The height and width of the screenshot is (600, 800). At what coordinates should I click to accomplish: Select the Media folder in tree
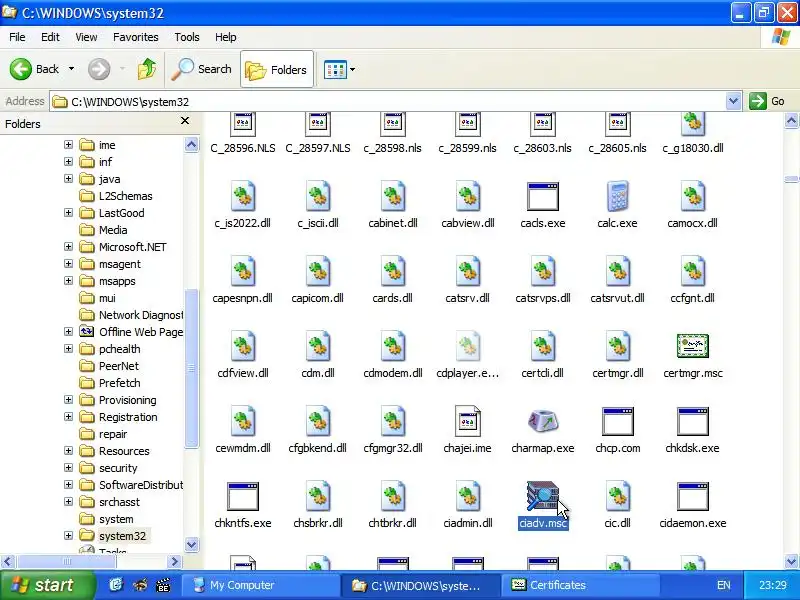click(113, 230)
